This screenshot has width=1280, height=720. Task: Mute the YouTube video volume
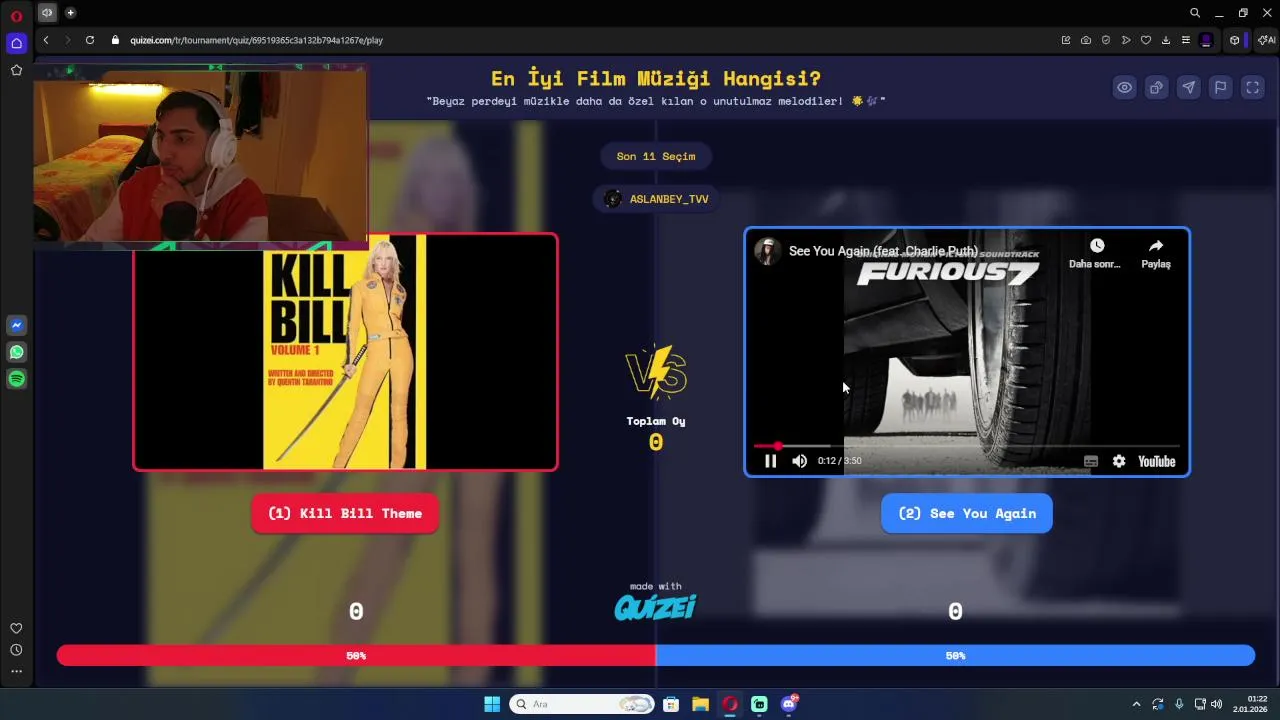pos(799,461)
